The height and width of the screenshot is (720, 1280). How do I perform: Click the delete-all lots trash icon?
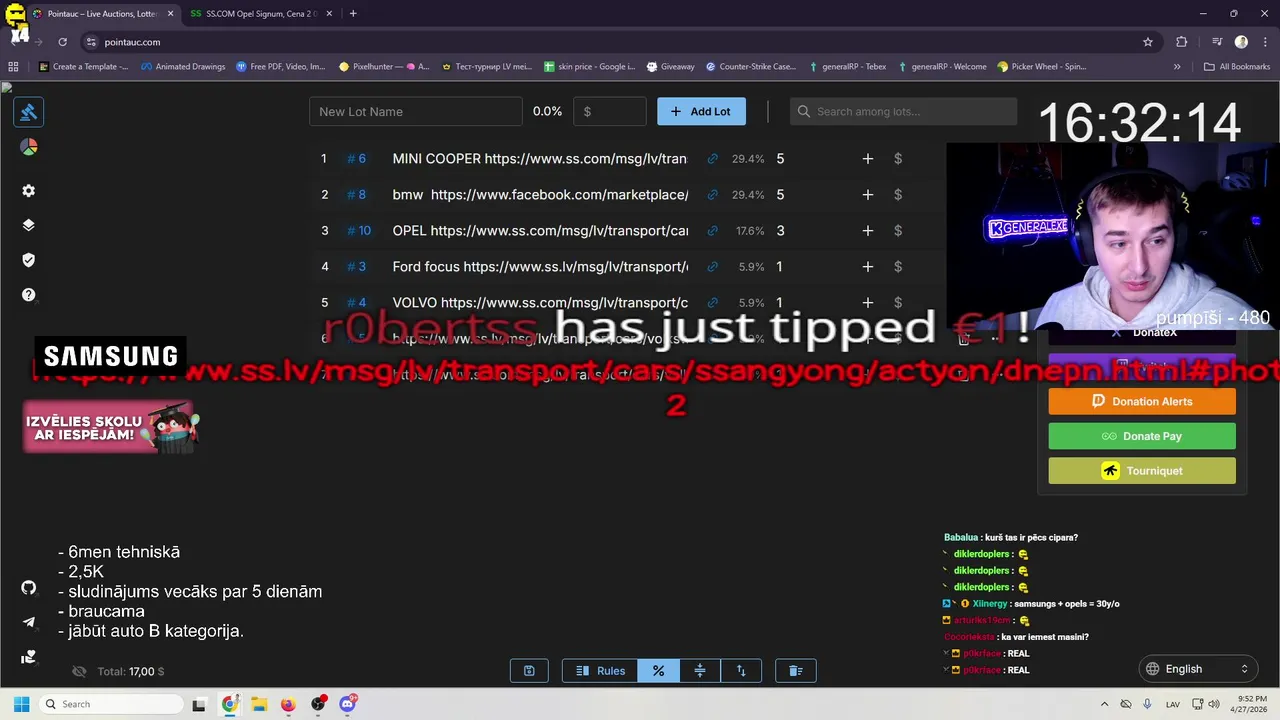pos(796,671)
